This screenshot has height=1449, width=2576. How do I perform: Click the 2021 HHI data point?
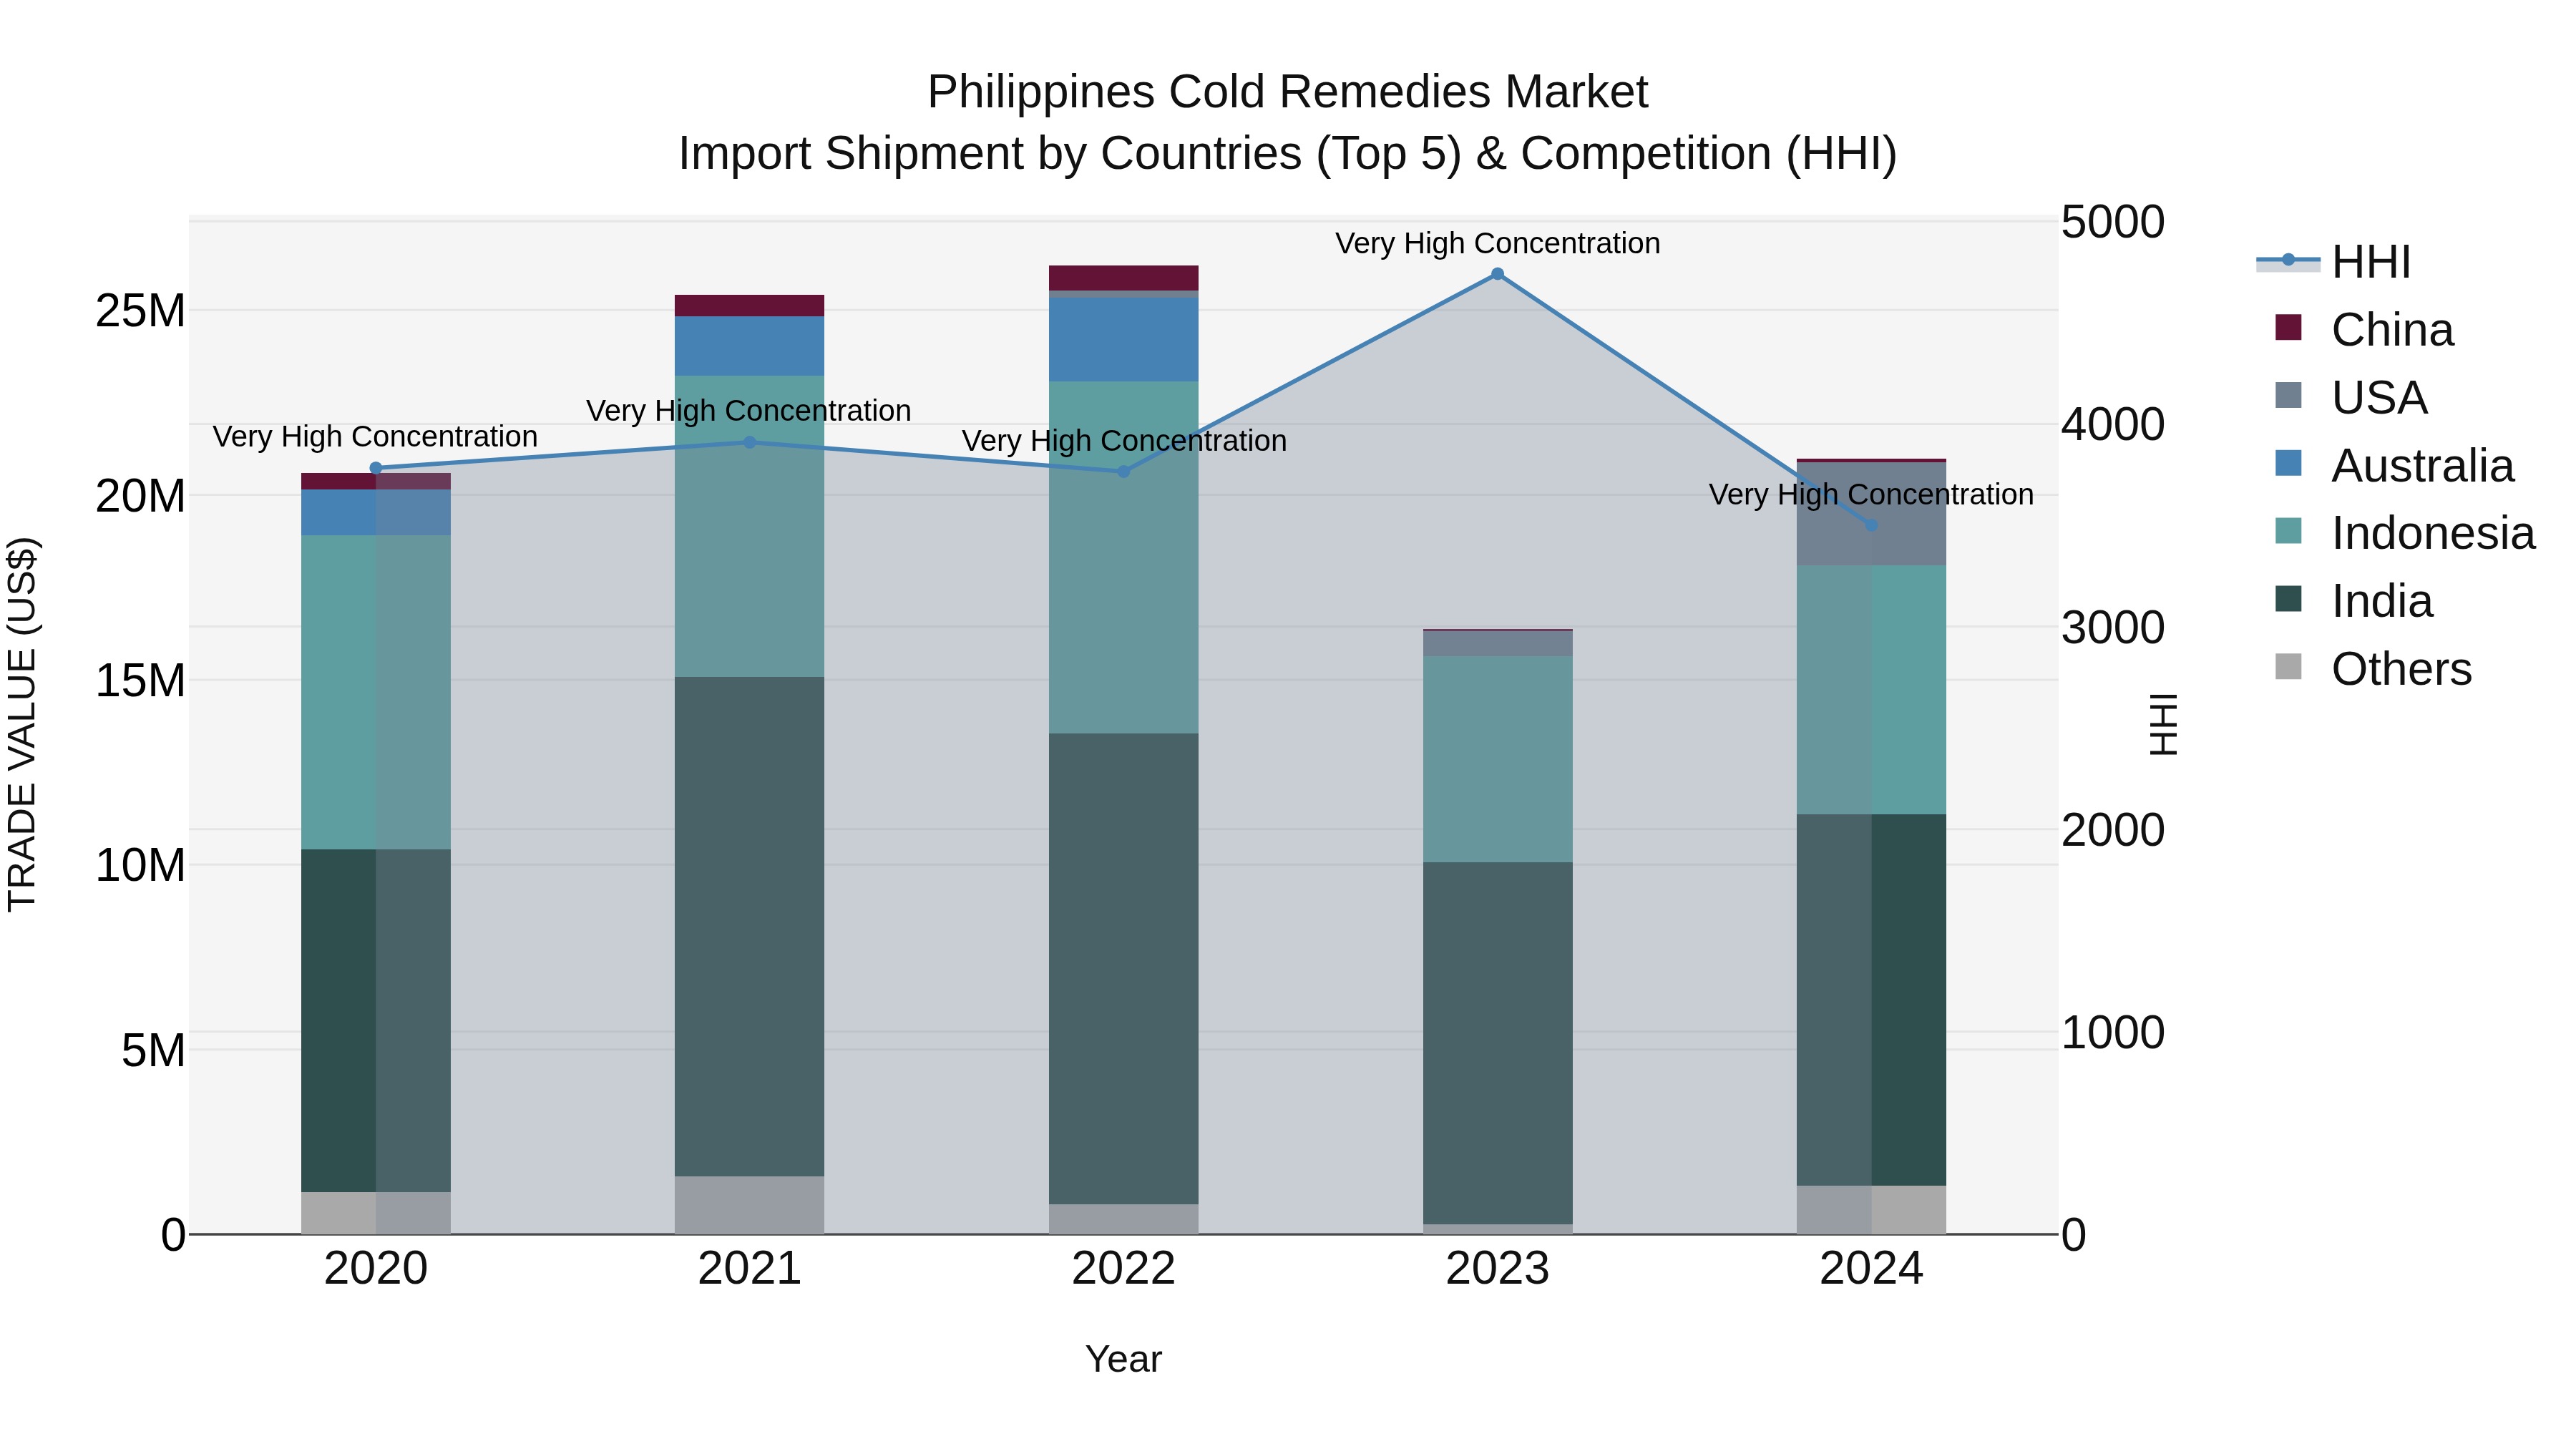coord(750,442)
